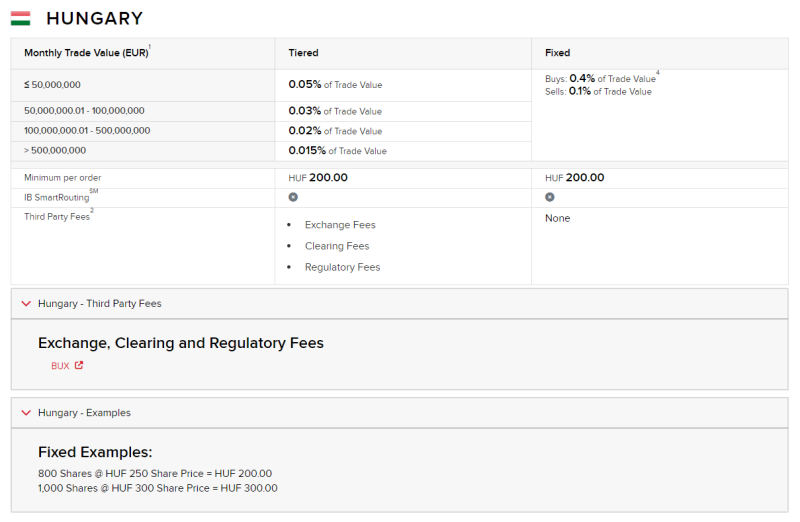Click the IB SmartRouting row label
The height and width of the screenshot is (522, 800).
pyautogui.click(x=57, y=197)
